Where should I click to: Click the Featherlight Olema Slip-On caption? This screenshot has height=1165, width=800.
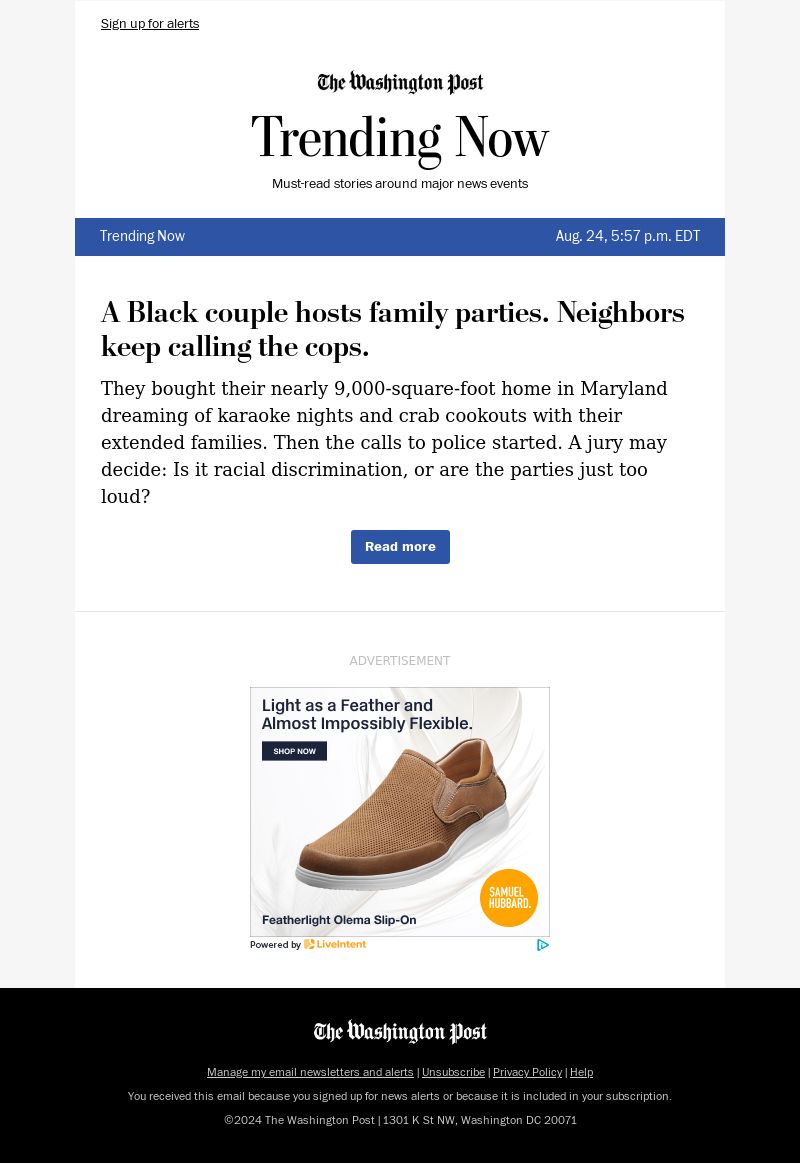339,920
